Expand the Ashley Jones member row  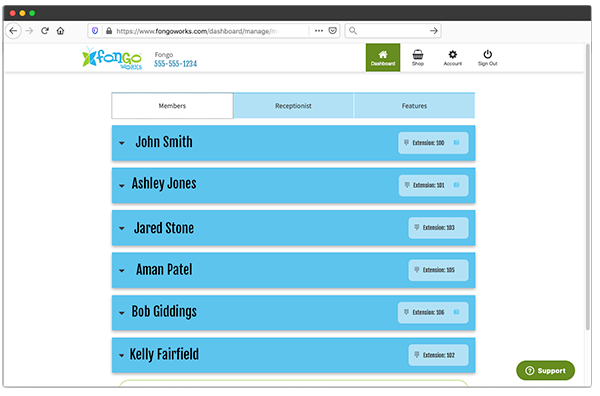tap(122, 186)
